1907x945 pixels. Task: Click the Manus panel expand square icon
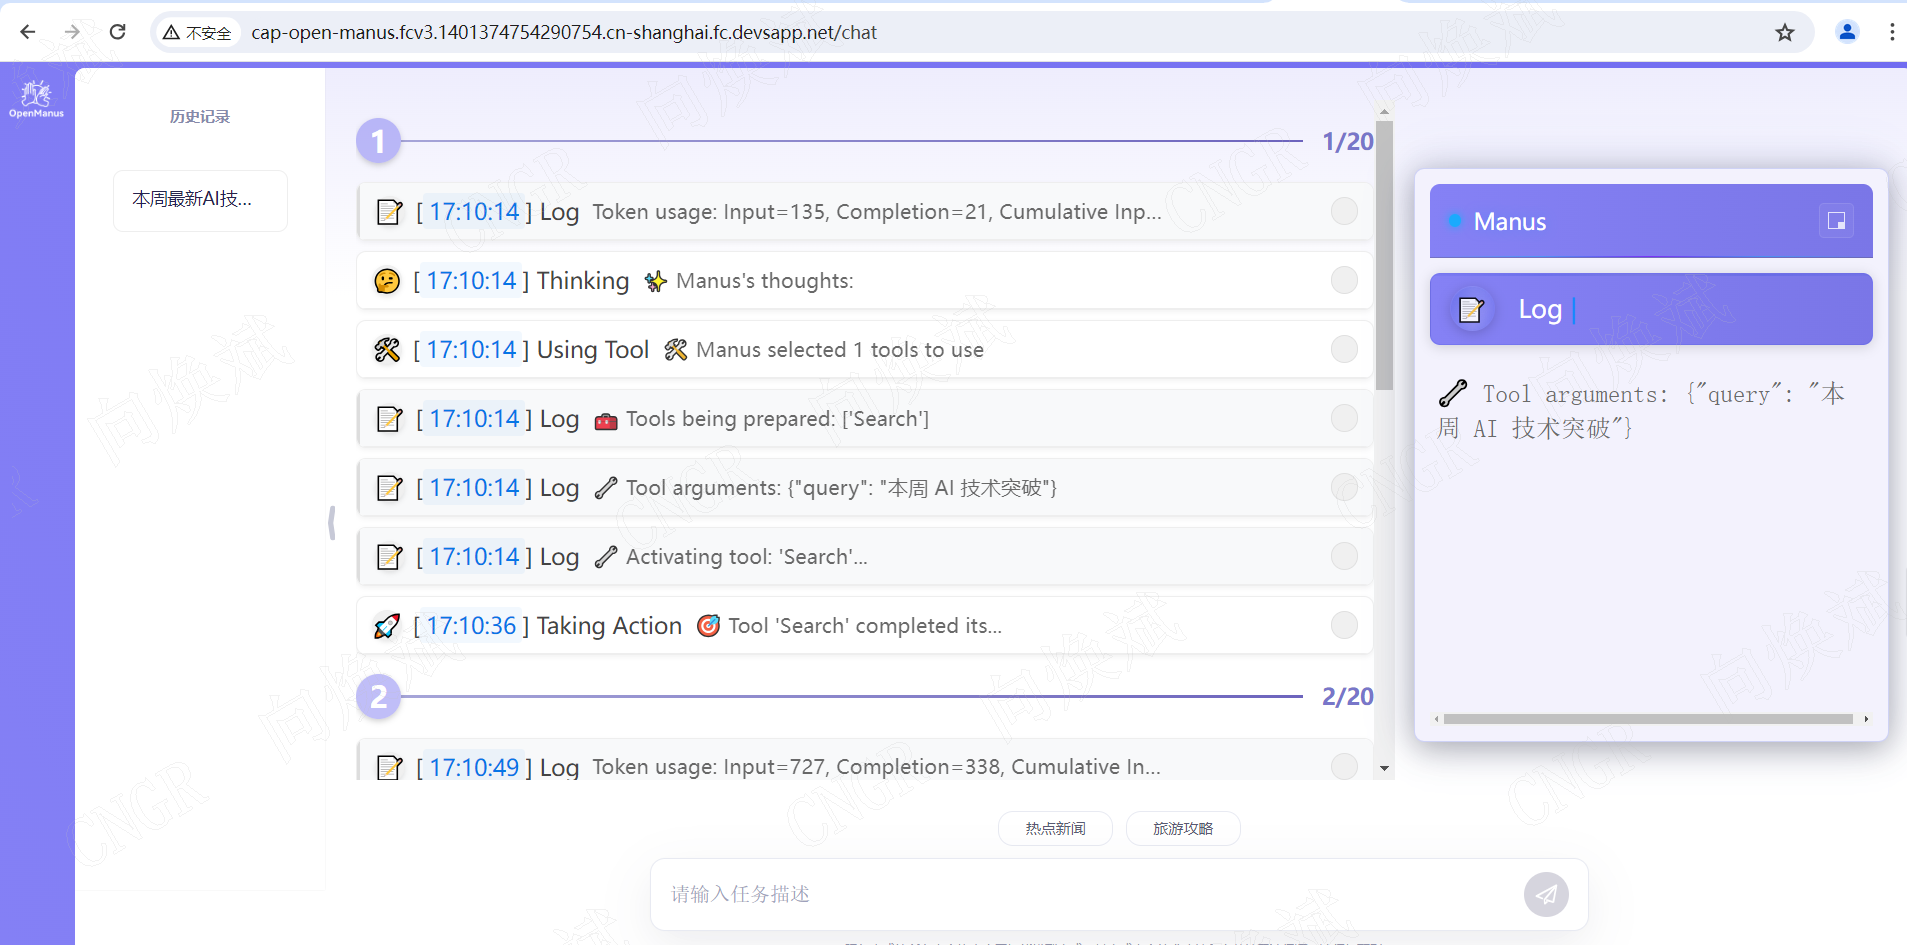coord(1836,221)
